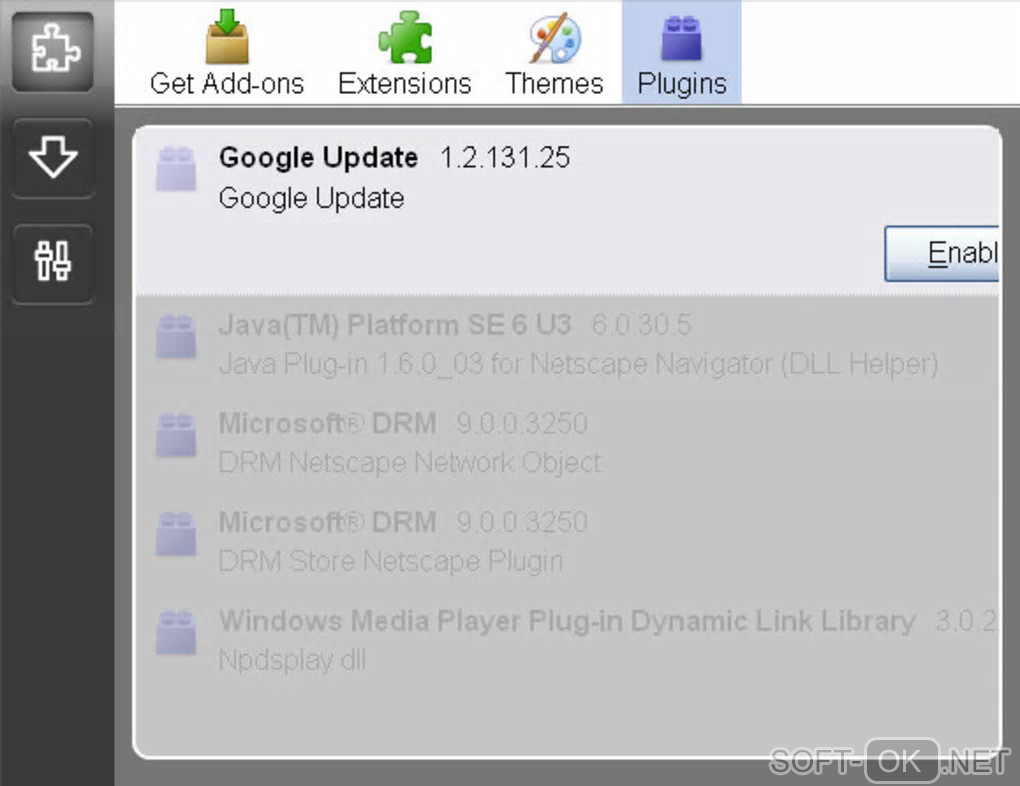Click Google Update plugin brick icon

coord(176,169)
